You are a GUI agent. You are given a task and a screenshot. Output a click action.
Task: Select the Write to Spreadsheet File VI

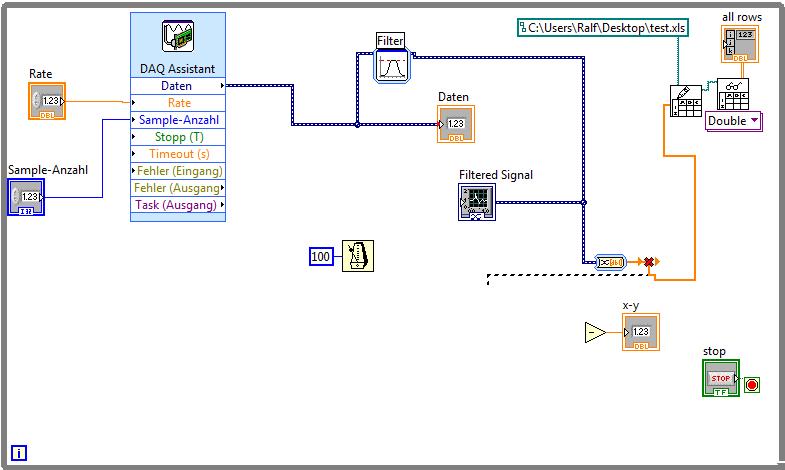coord(686,101)
